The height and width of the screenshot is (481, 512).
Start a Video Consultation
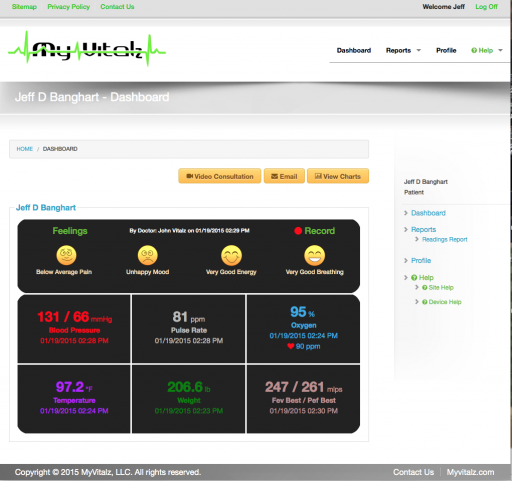pyautogui.click(x=220, y=176)
